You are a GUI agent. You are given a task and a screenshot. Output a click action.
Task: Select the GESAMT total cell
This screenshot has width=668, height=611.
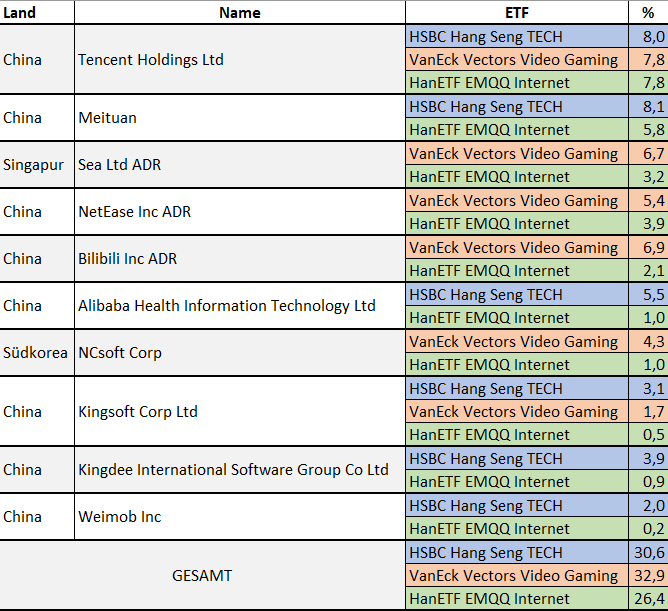[x=203, y=576]
